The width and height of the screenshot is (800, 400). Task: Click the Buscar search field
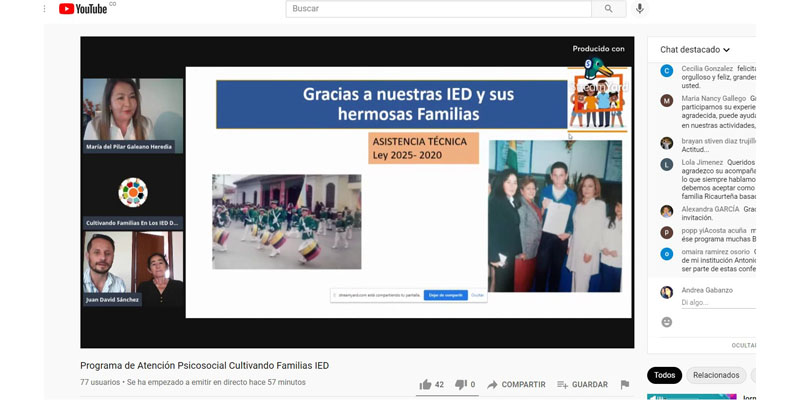click(438, 9)
